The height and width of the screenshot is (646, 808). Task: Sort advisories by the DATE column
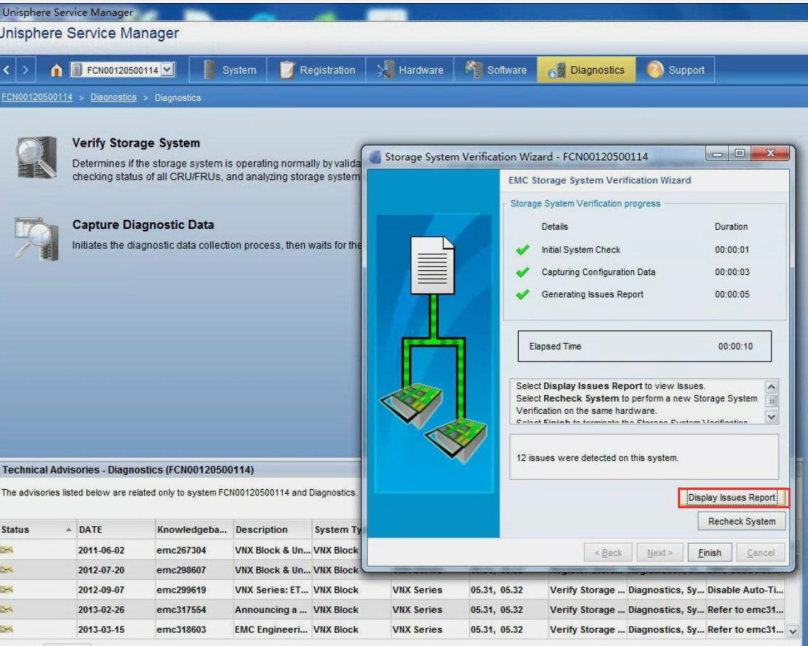(x=115, y=530)
